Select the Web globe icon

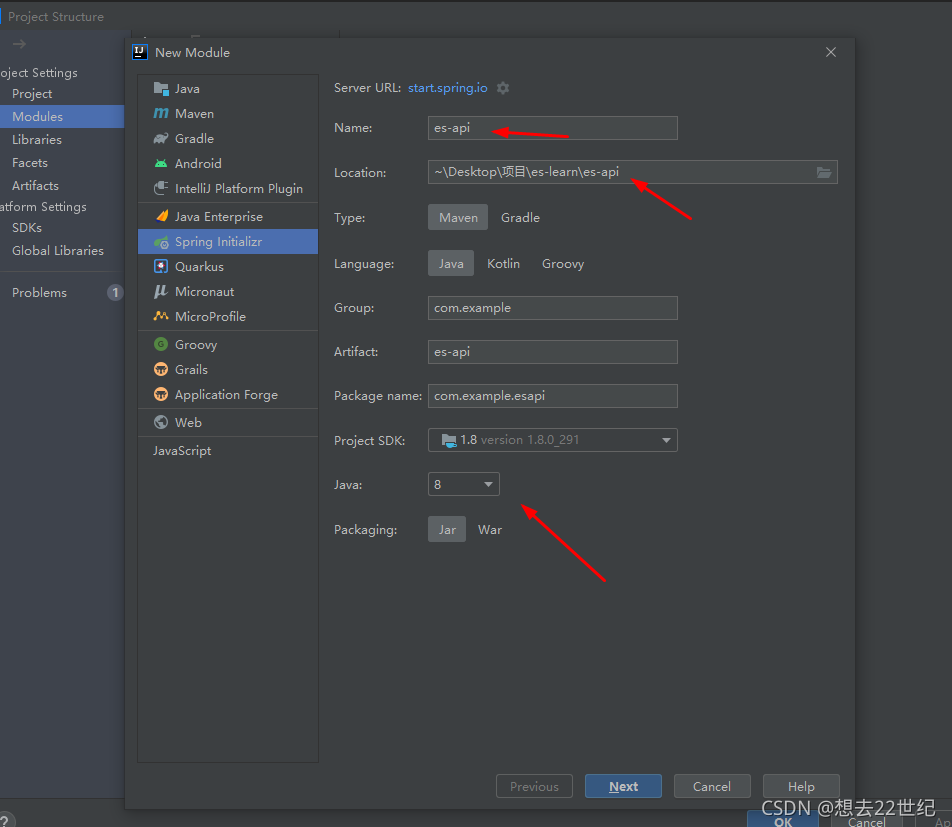161,422
